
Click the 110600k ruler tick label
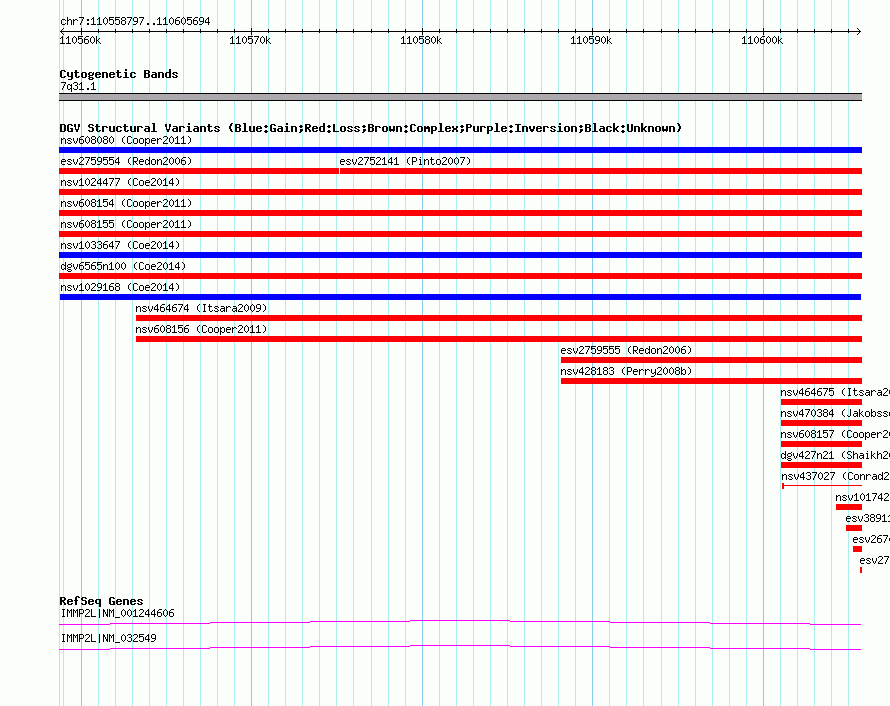(762, 40)
